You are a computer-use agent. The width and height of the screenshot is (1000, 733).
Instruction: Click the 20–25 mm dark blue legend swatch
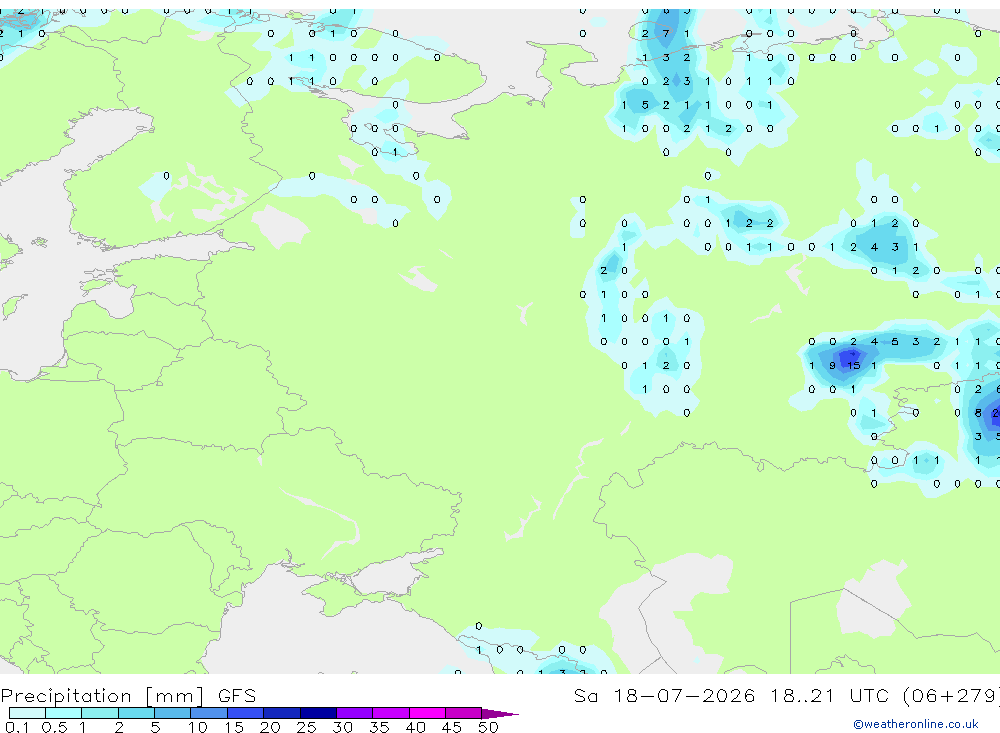281,713
